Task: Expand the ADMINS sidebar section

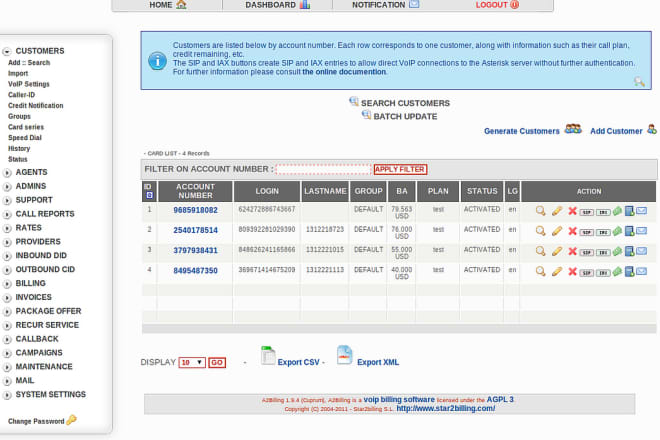Action: (7, 187)
